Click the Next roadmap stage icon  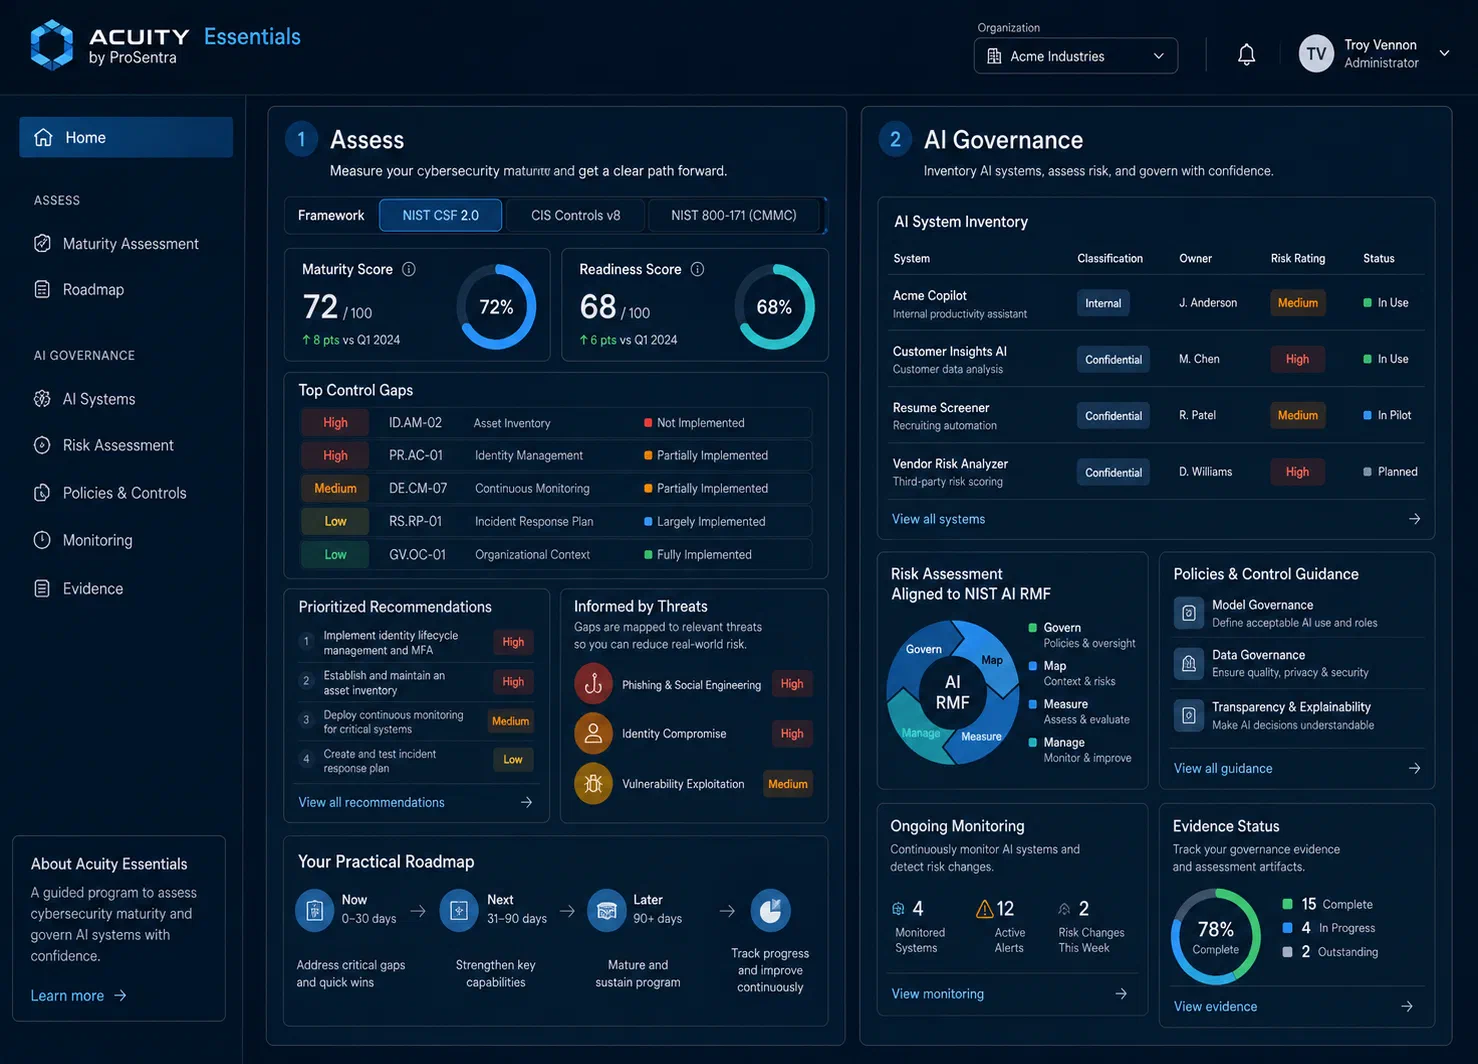(459, 911)
